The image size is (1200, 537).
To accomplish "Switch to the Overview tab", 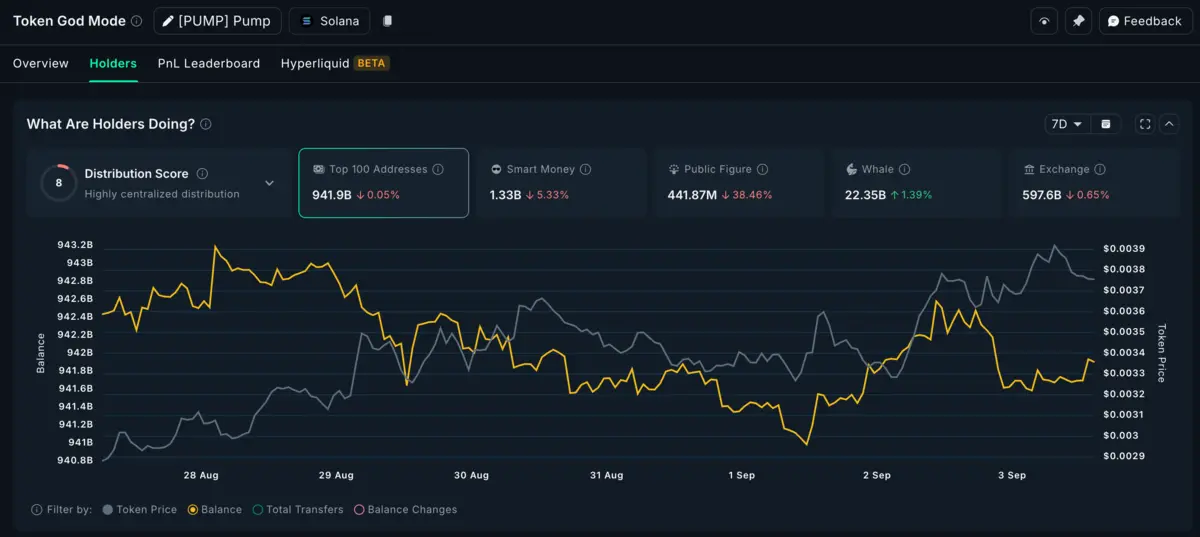I will (41, 63).
